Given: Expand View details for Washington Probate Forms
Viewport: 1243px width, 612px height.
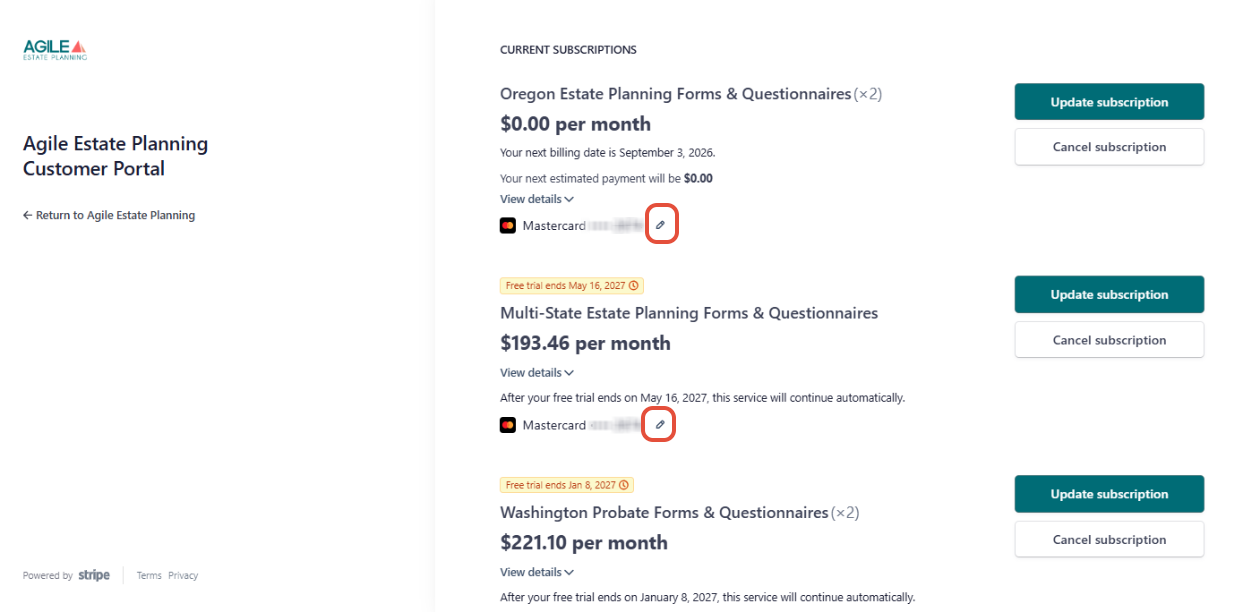Looking at the screenshot, I should tap(537, 572).
